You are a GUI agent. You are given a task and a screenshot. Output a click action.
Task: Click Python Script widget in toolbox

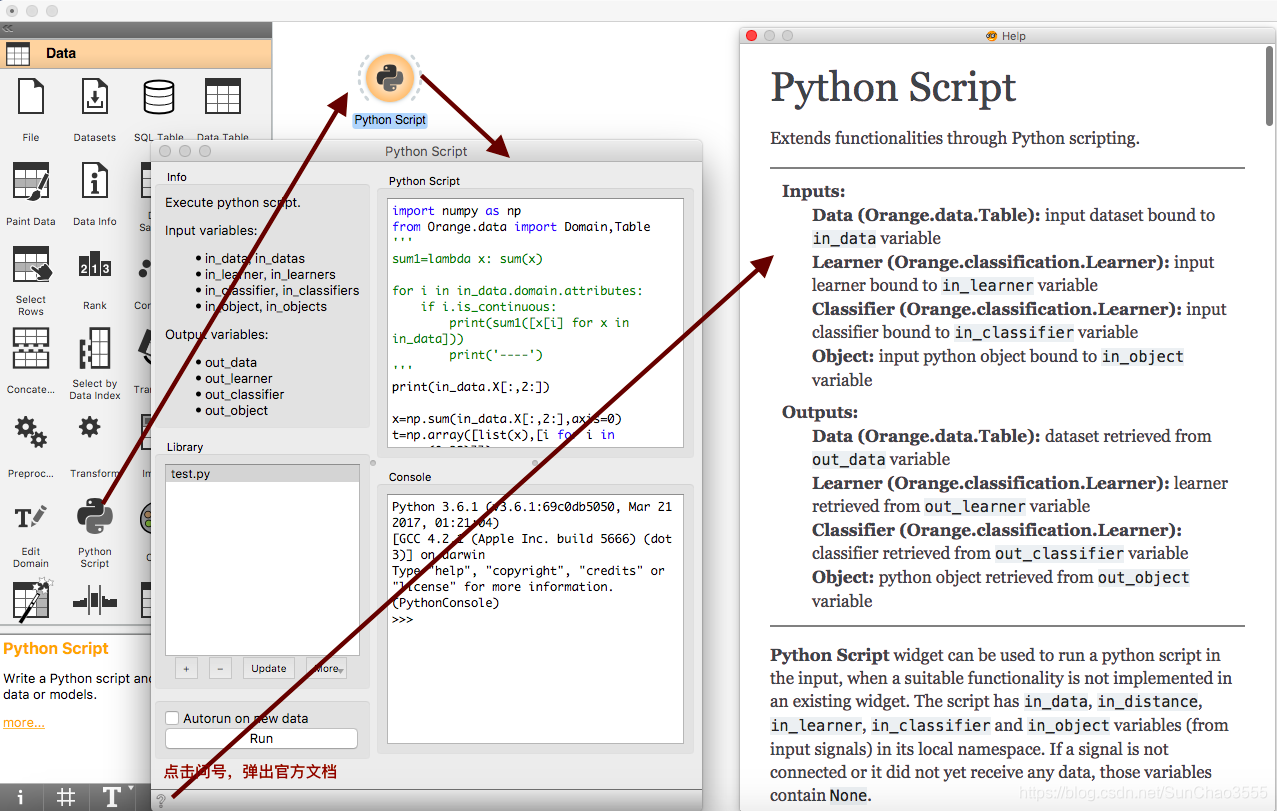point(95,516)
